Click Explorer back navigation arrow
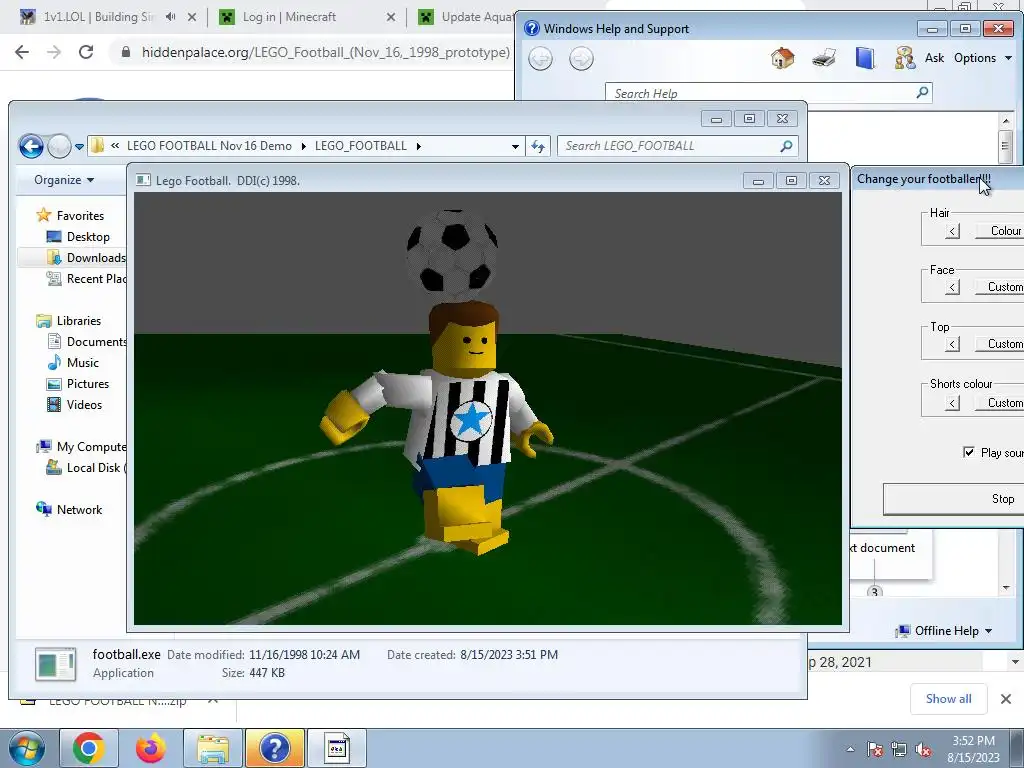Screen dimensions: 1024x768 click(x=31, y=146)
